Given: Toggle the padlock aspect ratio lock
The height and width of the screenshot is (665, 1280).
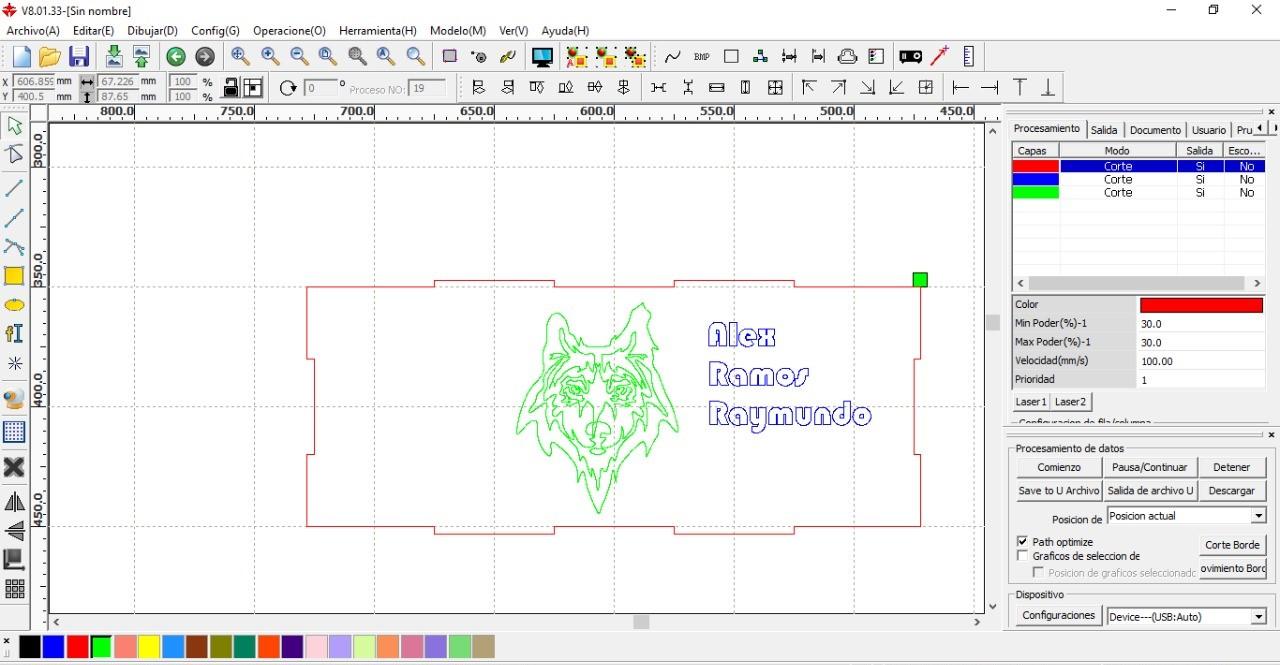Looking at the screenshot, I should (231, 88).
